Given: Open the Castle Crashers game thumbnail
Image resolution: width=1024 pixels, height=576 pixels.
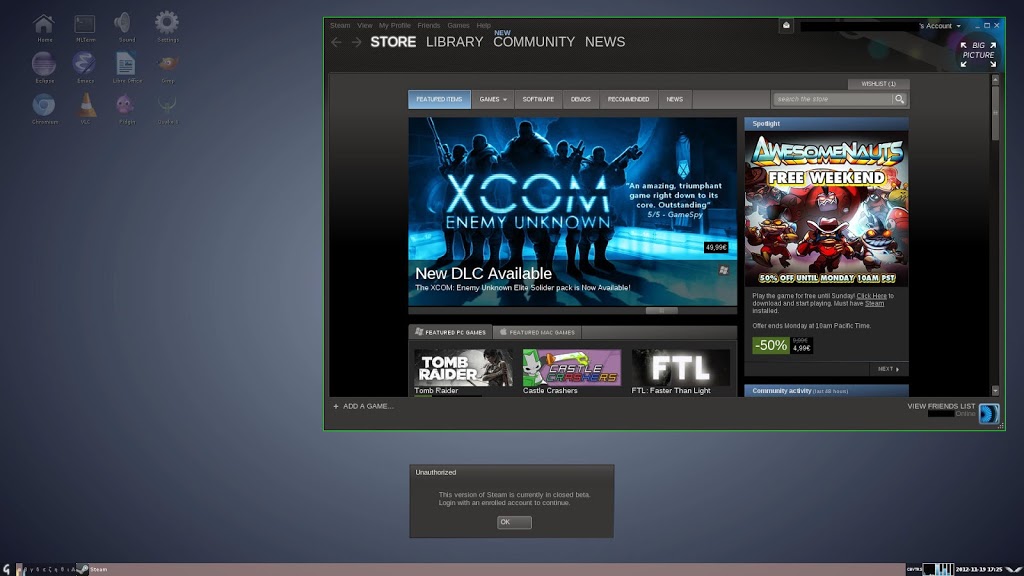Looking at the screenshot, I should 571,368.
